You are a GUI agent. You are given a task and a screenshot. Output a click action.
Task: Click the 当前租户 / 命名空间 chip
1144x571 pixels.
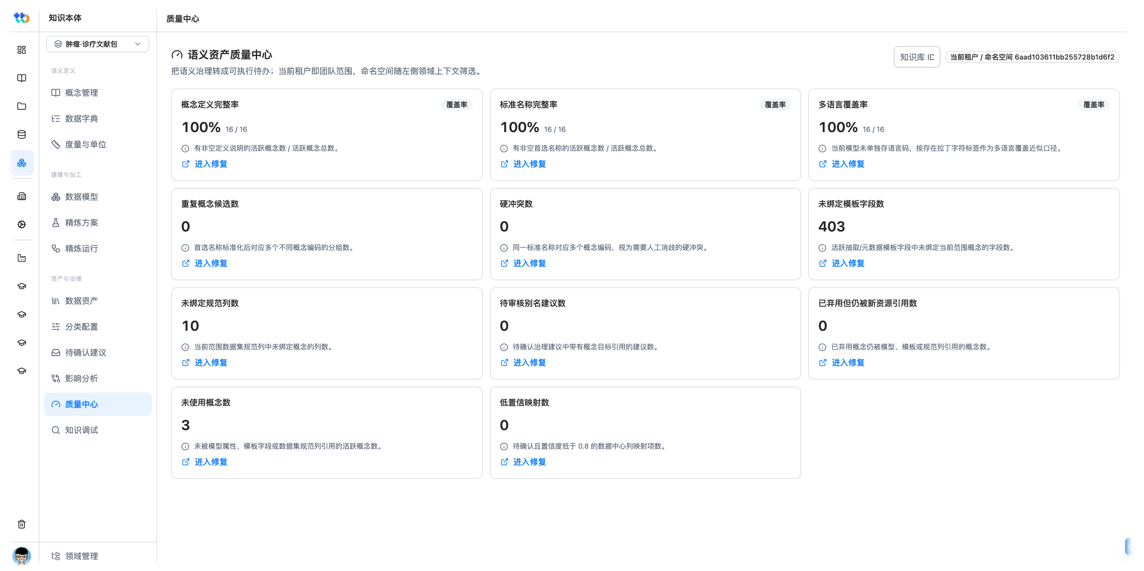click(1032, 57)
